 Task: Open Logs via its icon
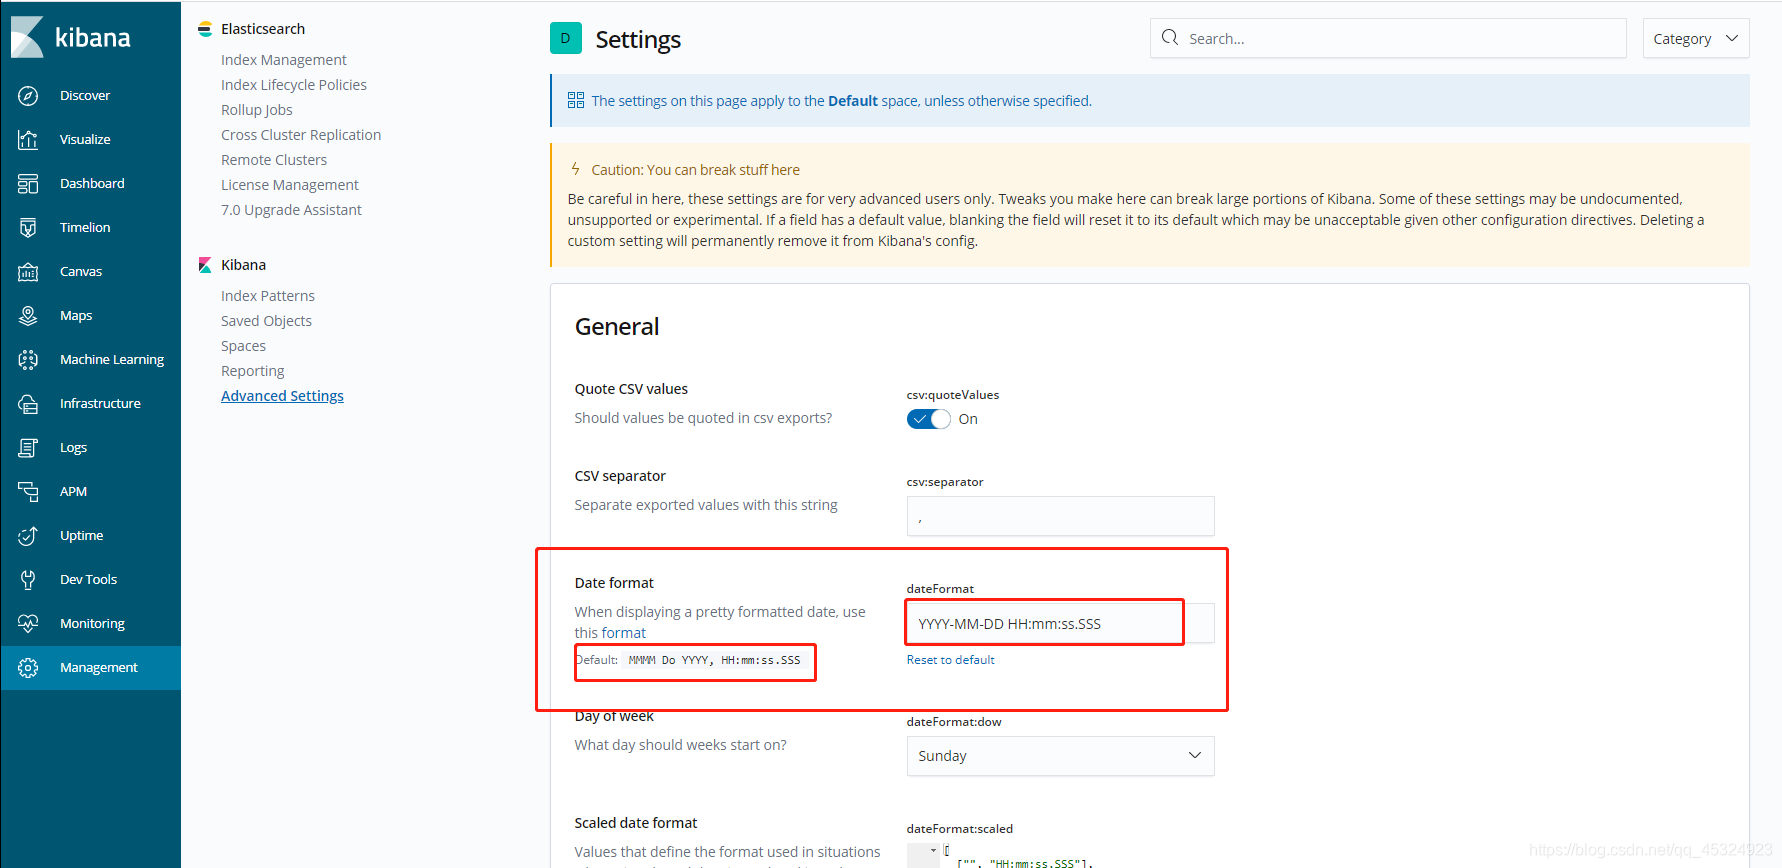coord(28,448)
